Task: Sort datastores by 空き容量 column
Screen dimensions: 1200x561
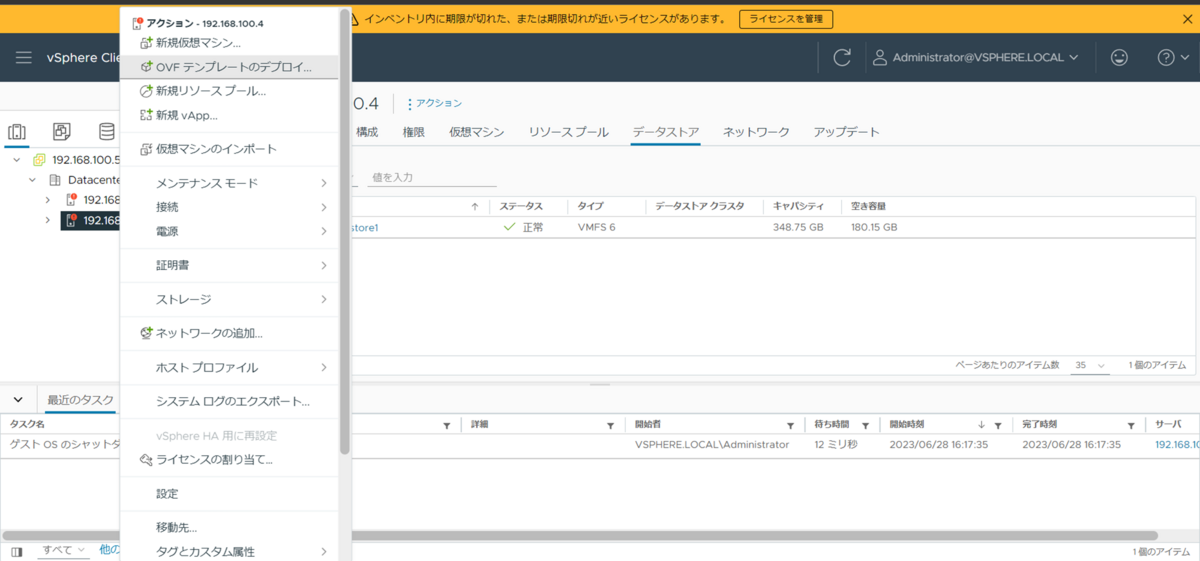Action: coord(868,206)
